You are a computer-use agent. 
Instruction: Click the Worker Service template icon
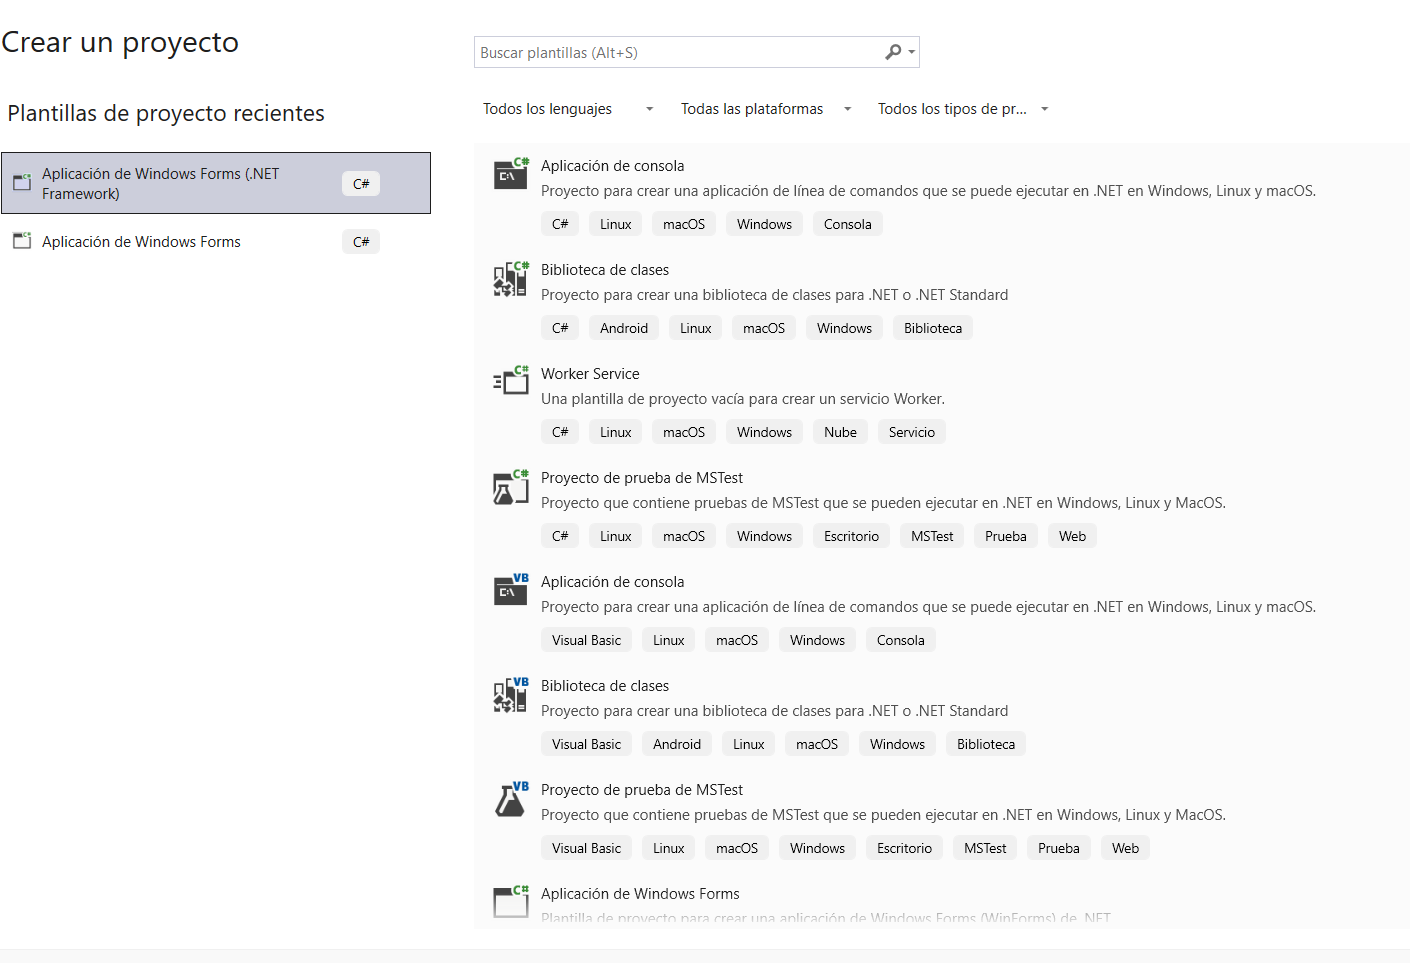pos(511,381)
